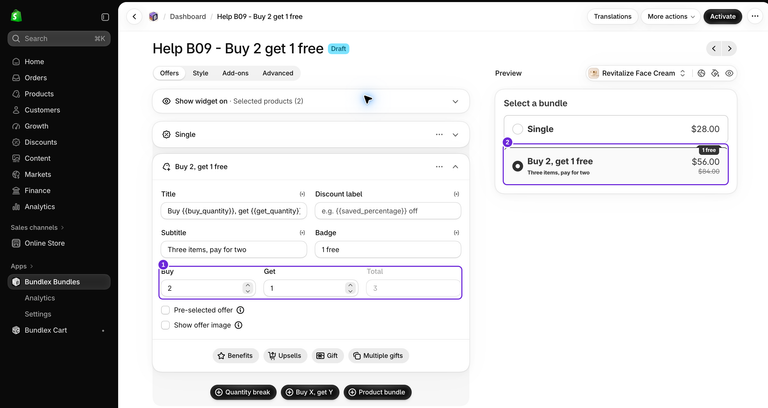Click the Dashboard breadcrumb link

click(188, 17)
